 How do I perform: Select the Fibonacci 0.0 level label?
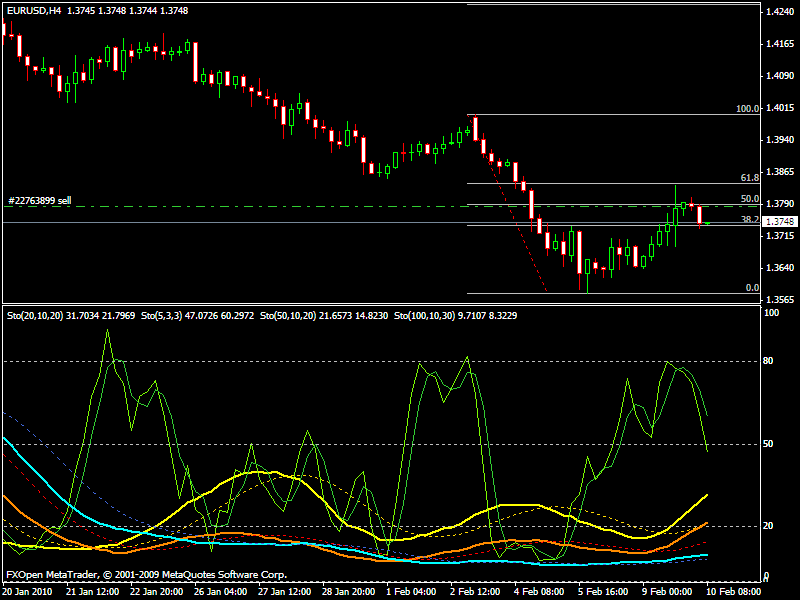[x=752, y=287]
